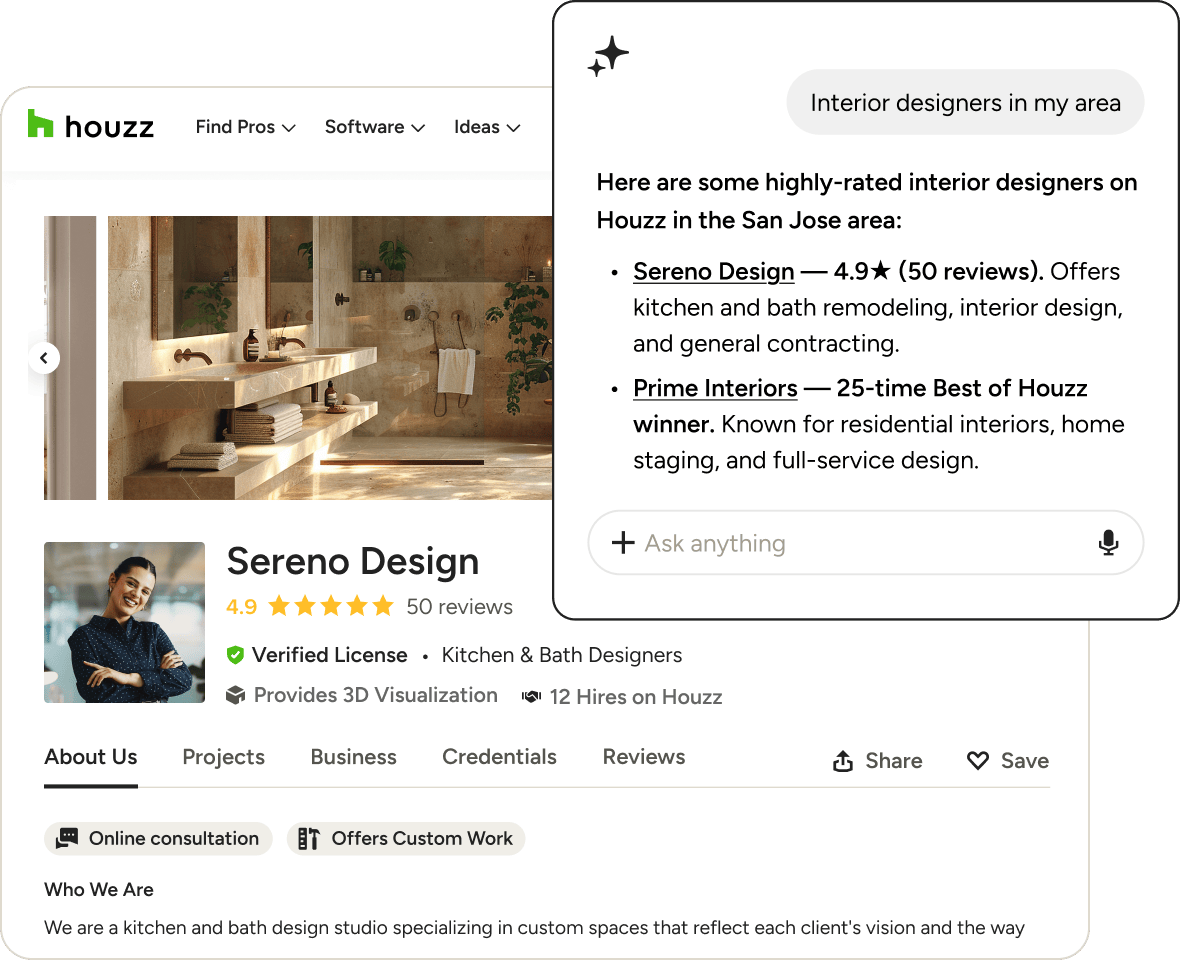
Task: Click the 'Interior designers in my area' message bubble
Action: tap(966, 102)
